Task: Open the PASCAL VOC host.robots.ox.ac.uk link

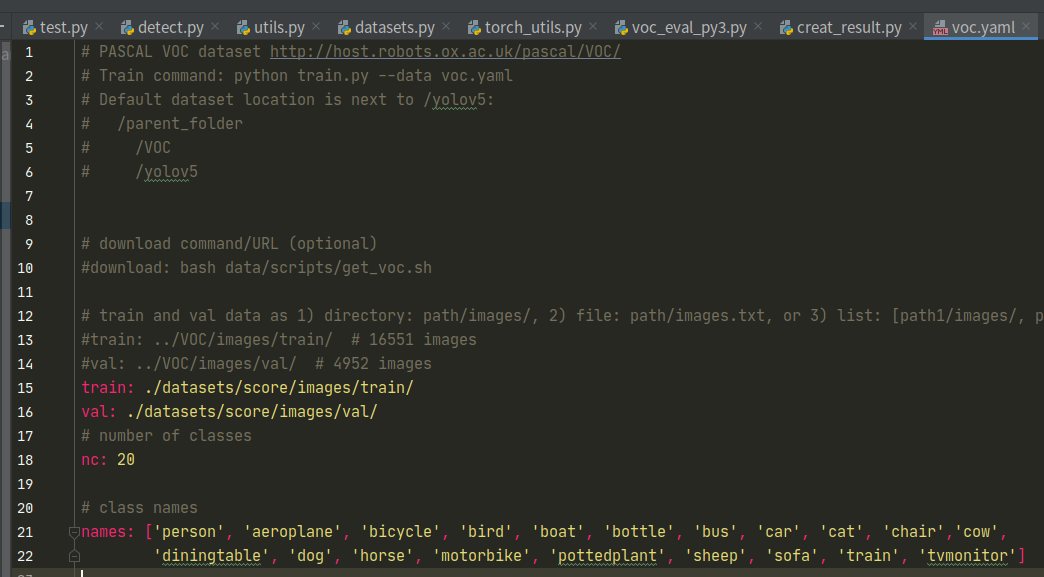Action: 445,51
